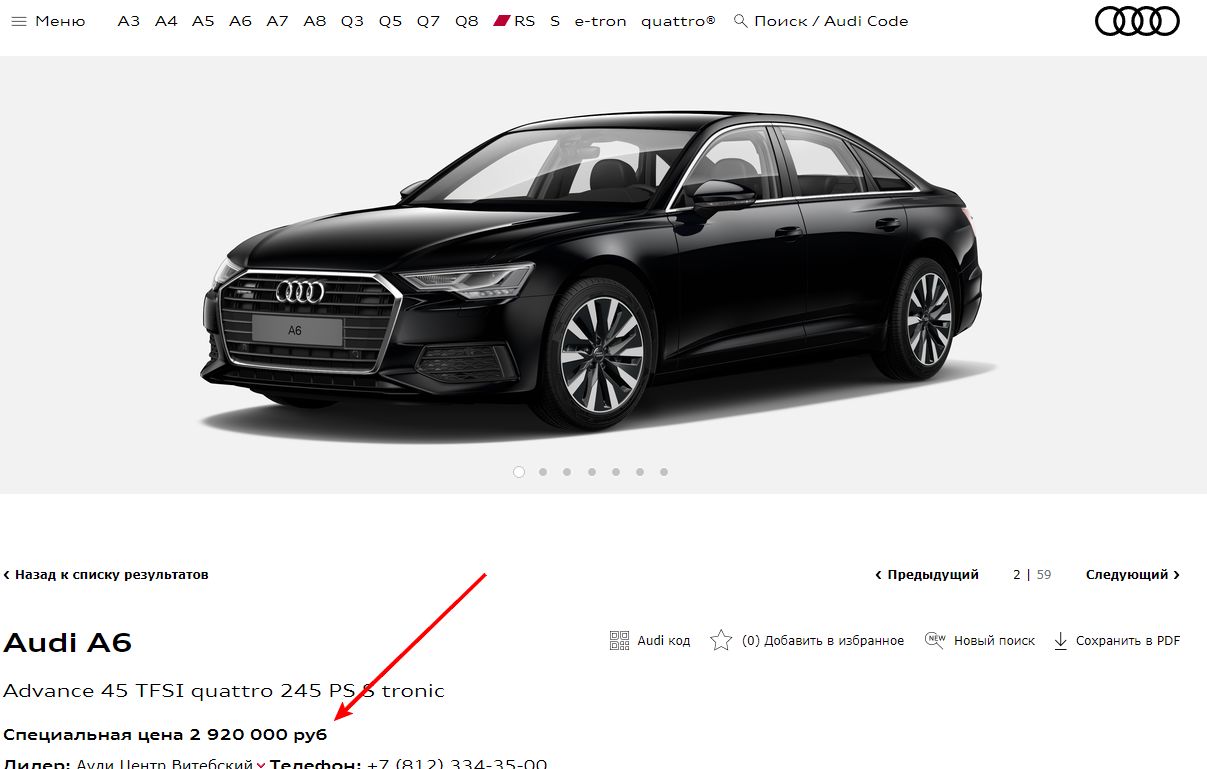Click the black Audi A6 image

(x=592, y=272)
